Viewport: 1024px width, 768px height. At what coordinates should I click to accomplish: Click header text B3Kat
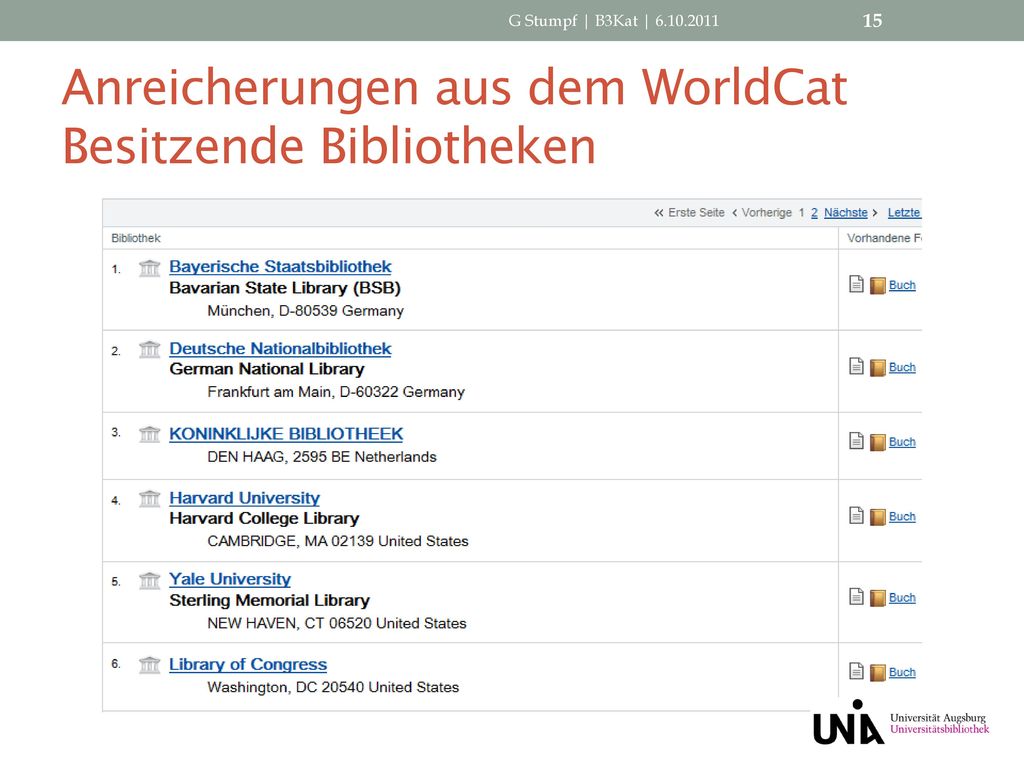click(616, 21)
